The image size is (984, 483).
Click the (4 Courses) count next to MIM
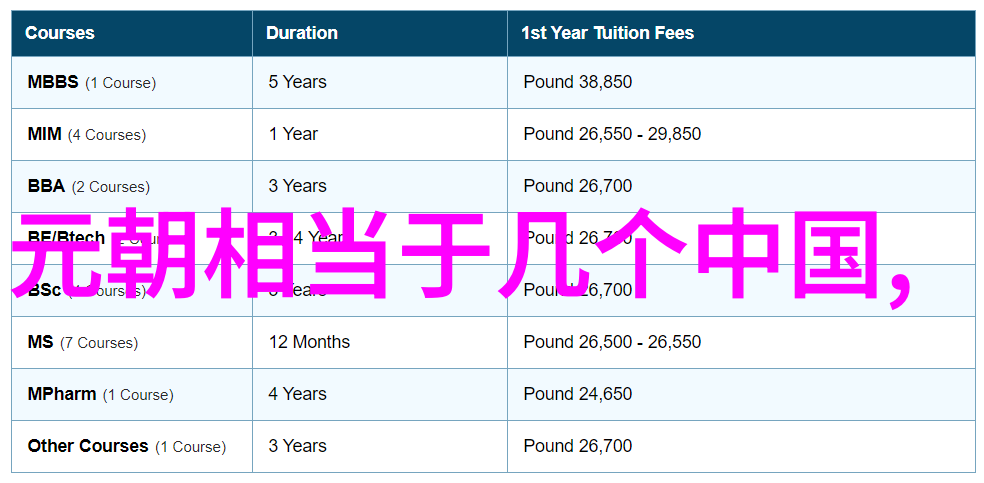click(x=107, y=135)
